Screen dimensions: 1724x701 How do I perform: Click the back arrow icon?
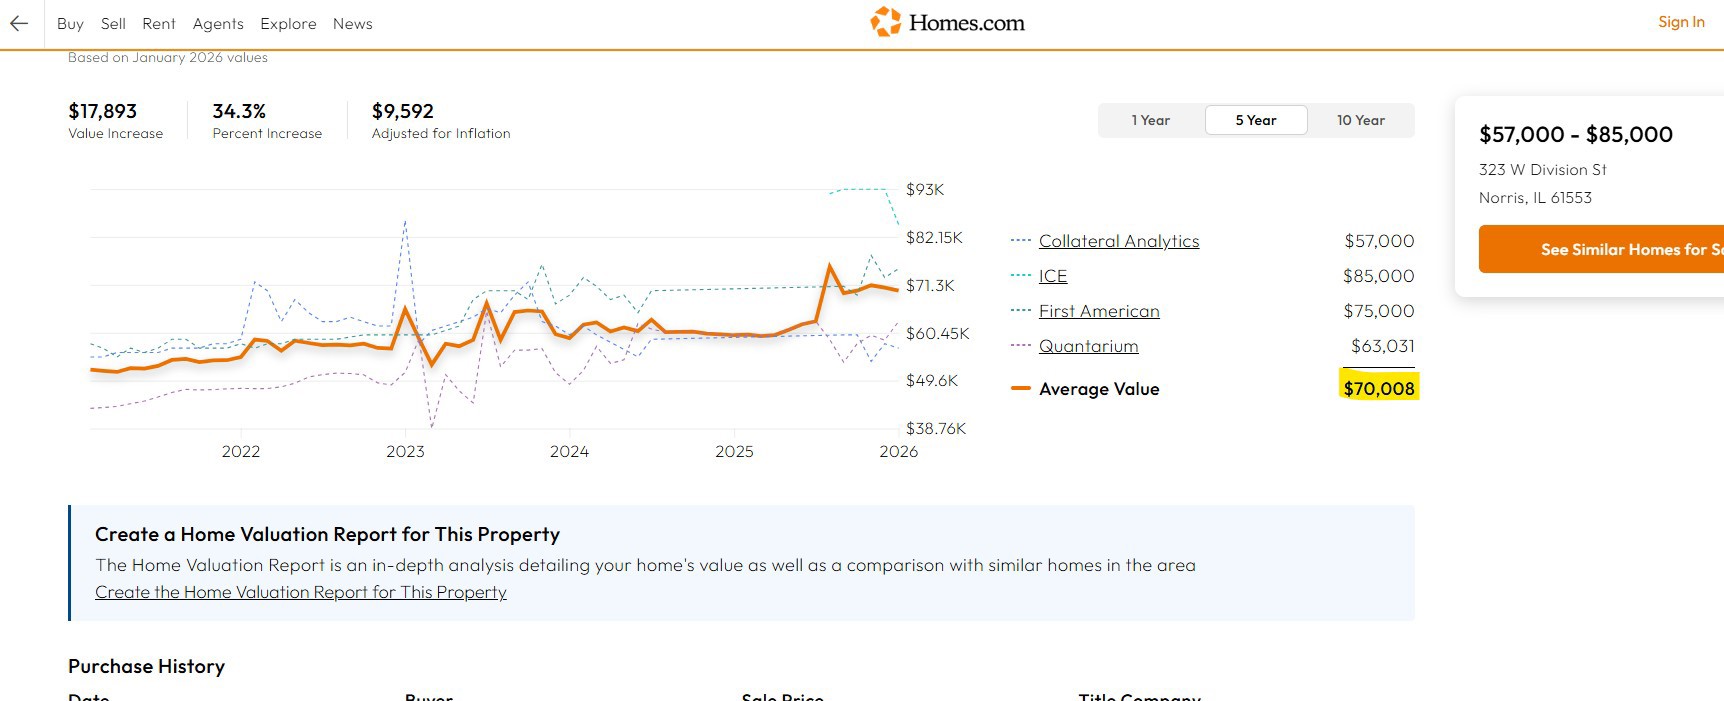[x=19, y=24]
